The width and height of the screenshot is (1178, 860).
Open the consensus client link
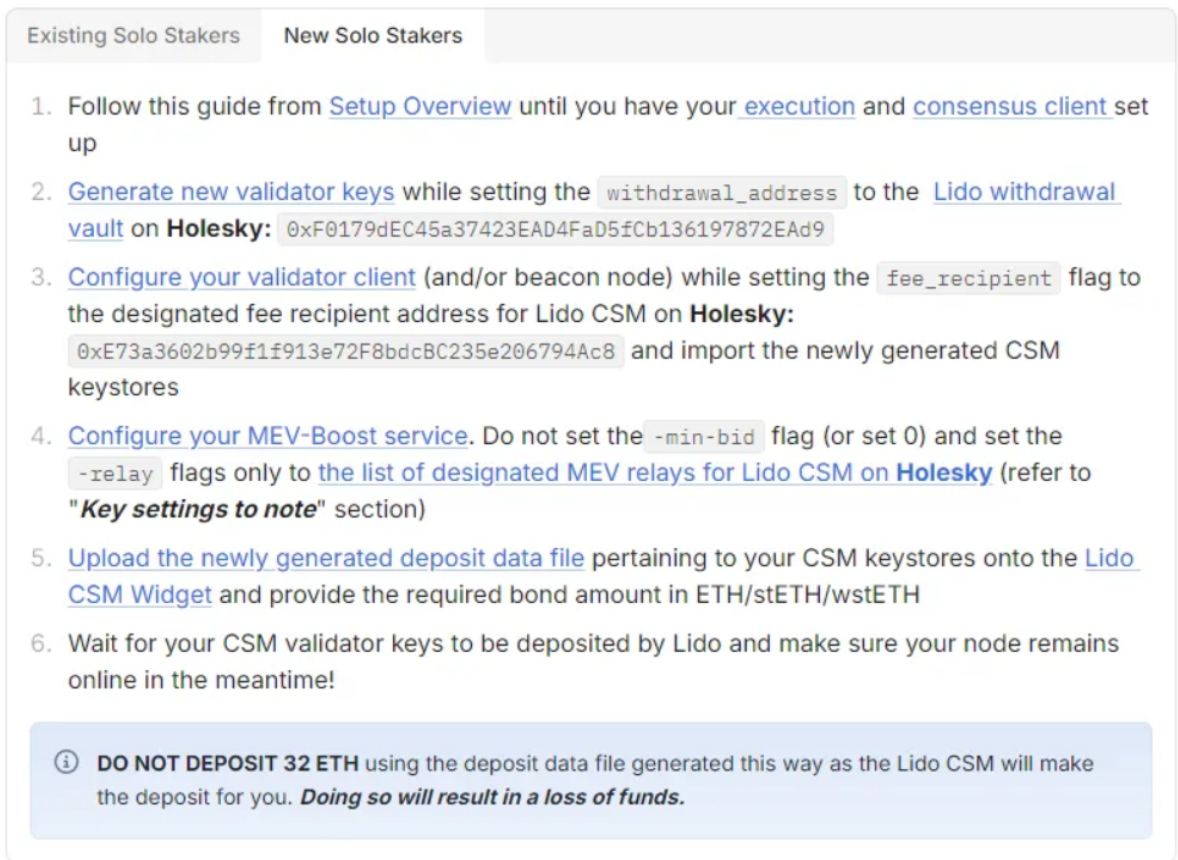pyautogui.click(x=1010, y=106)
